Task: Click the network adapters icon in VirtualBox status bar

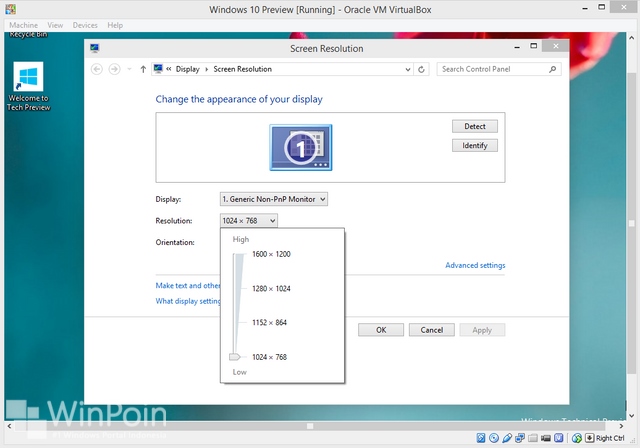Action: (520, 438)
